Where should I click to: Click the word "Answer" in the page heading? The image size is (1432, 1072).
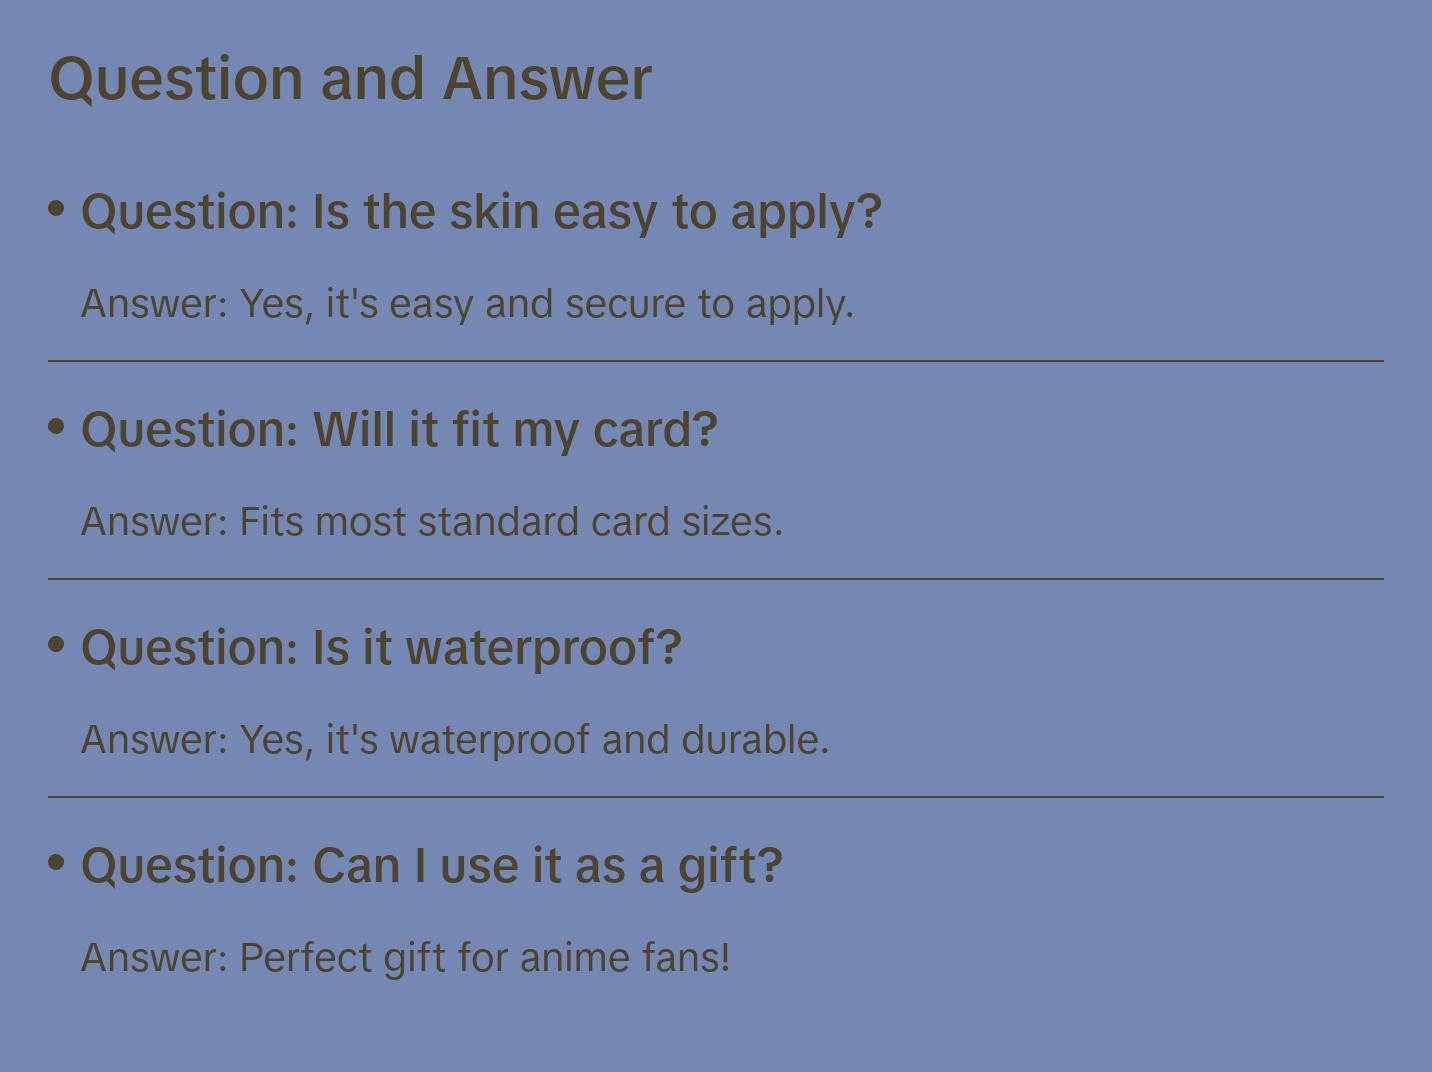coord(547,79)
